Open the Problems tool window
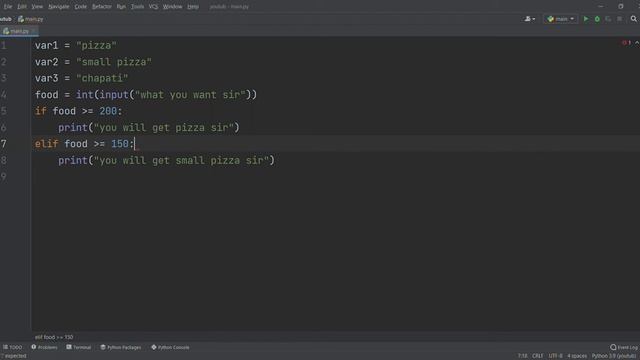Image resolution: width=640 pixels, height=360 pixels. (x=44, y=347)
